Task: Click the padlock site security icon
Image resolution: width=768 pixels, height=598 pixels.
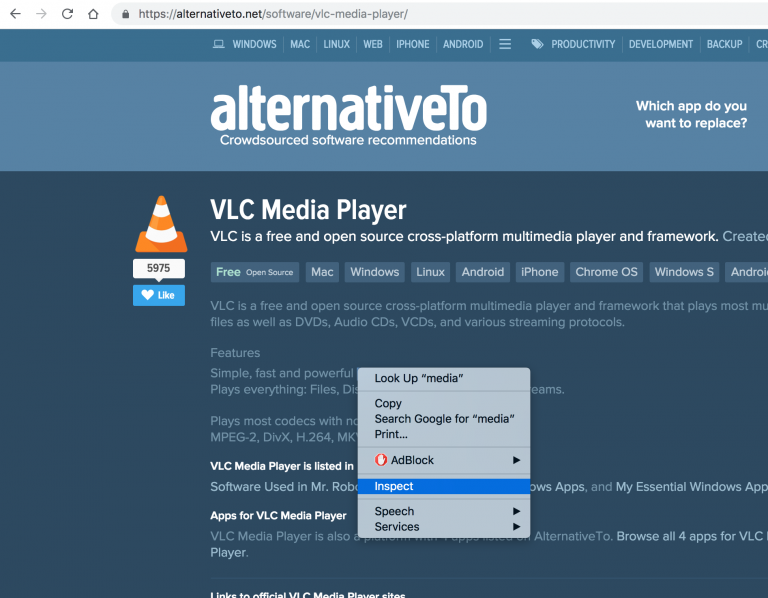Action: click(126, 14)
